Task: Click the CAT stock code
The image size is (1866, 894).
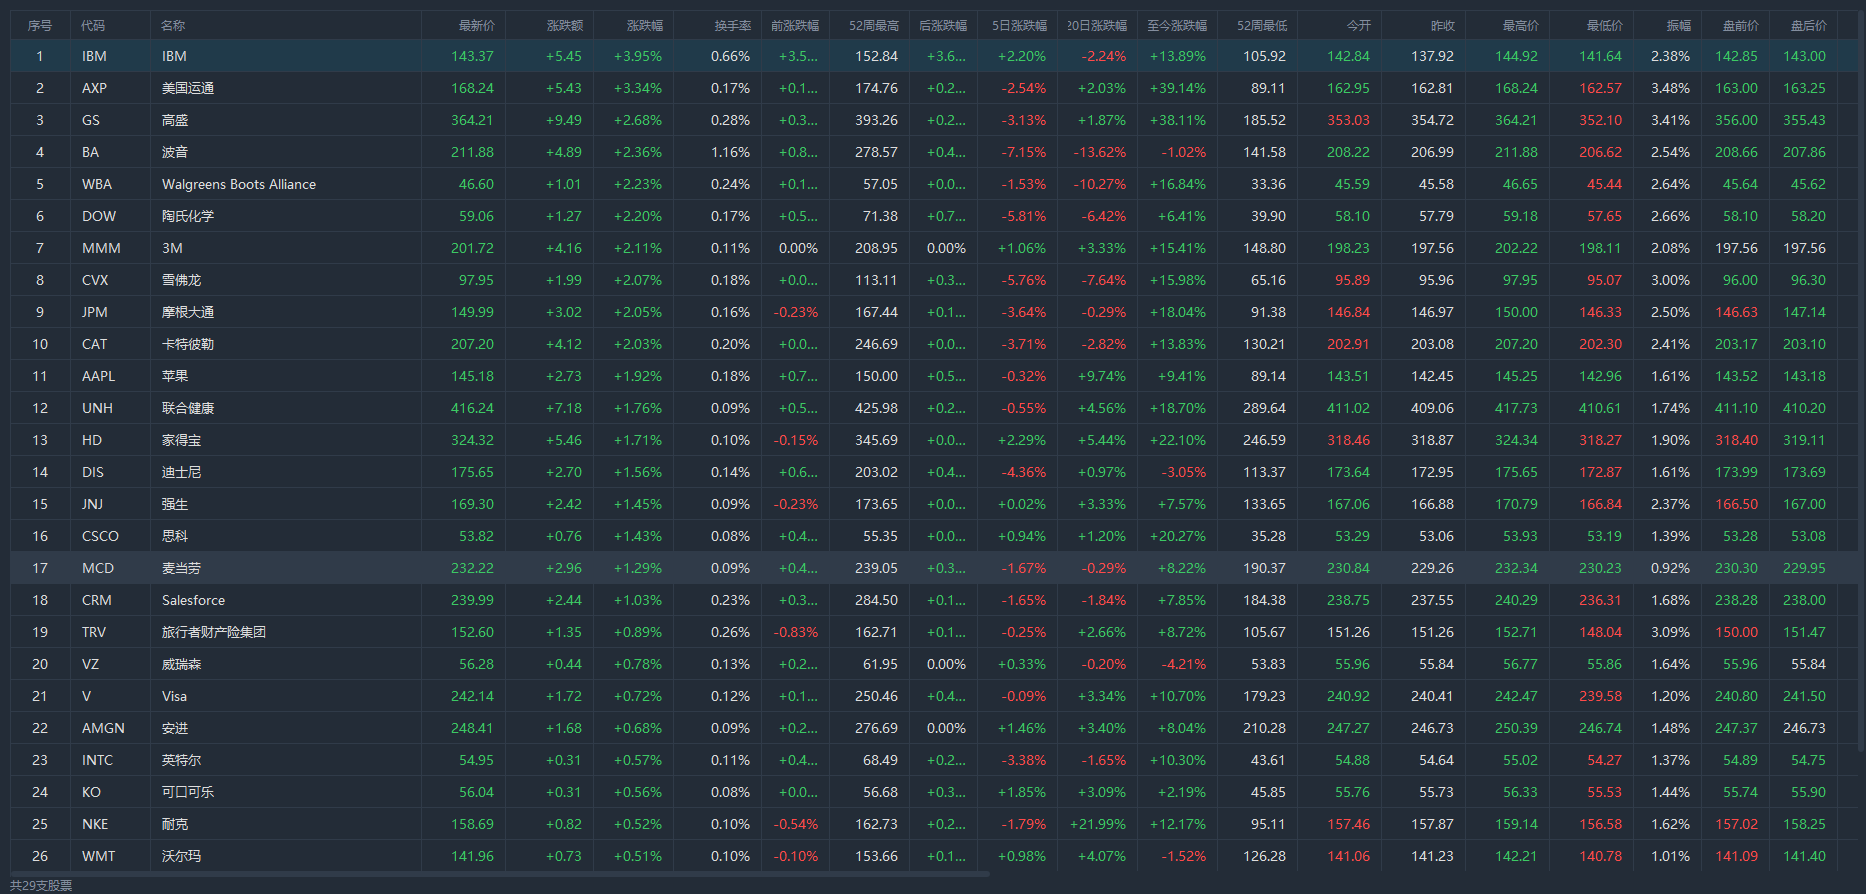Action: [94, 344]
